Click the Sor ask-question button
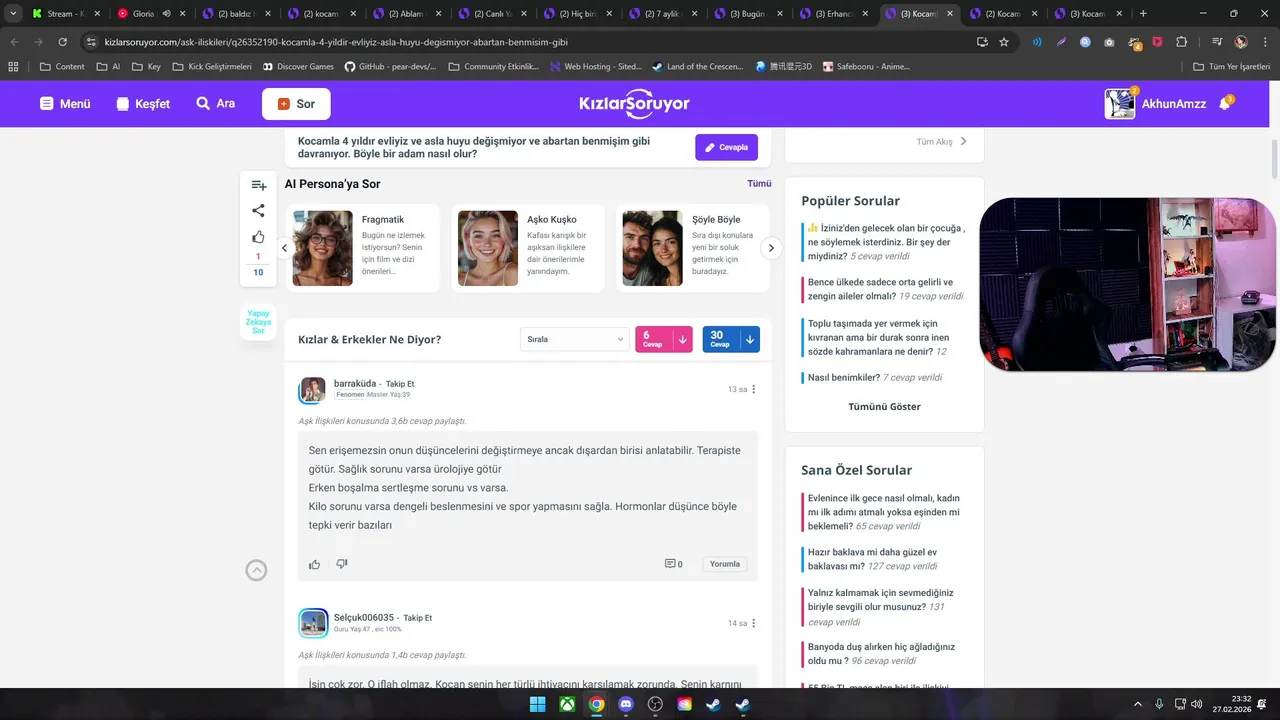1280x720 pixels. pyautogui.click(x=296, y=104)
